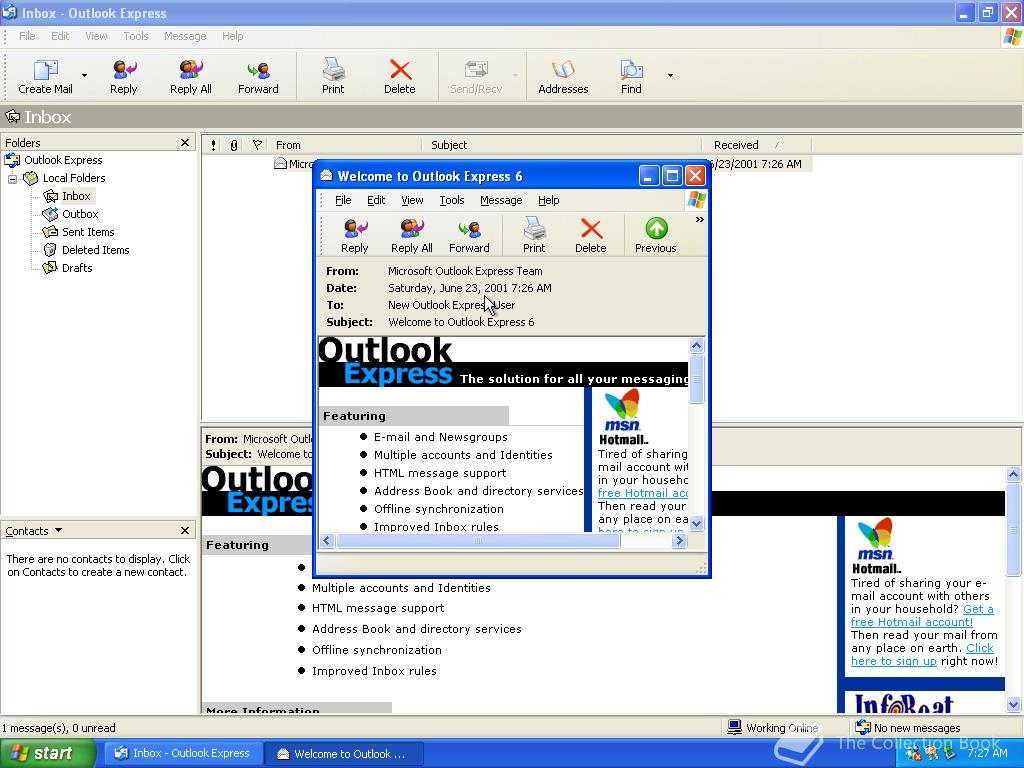The height and width of the screenshot is (768, 1024).
Task: Sort the message list by flag column
Action: click(x=257, y=145)
